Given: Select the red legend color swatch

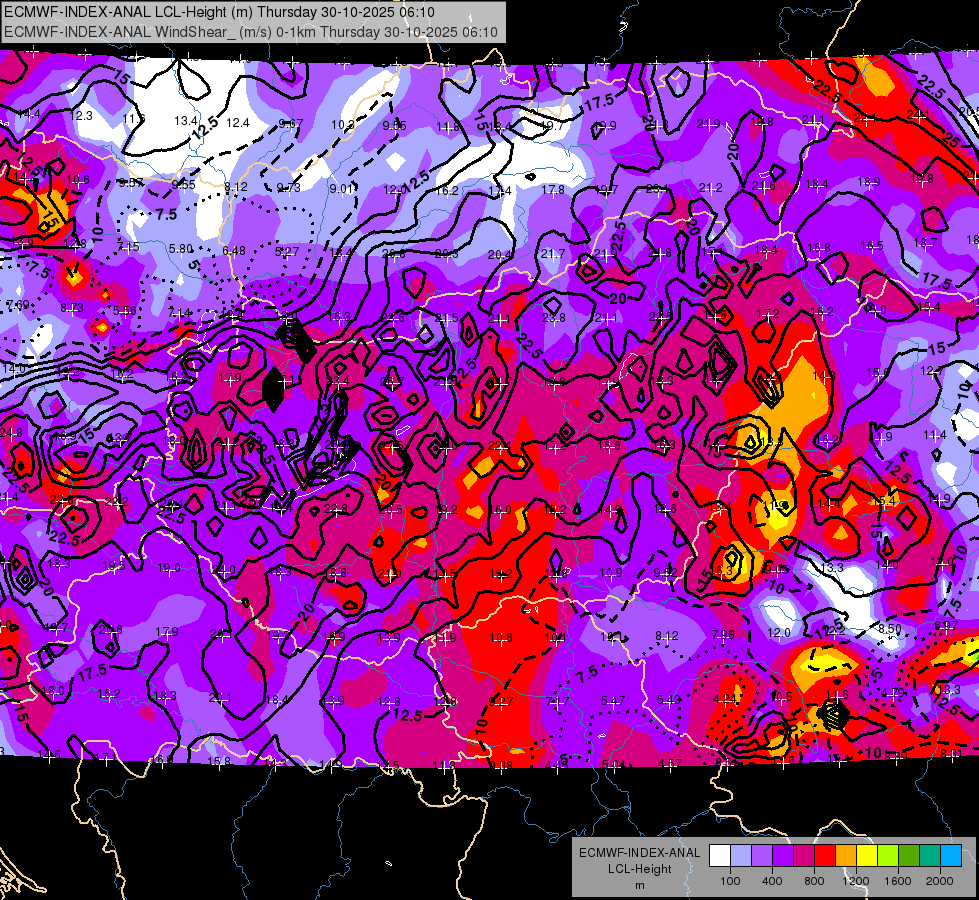Looking at the screenshot, I should coord(825,856).
